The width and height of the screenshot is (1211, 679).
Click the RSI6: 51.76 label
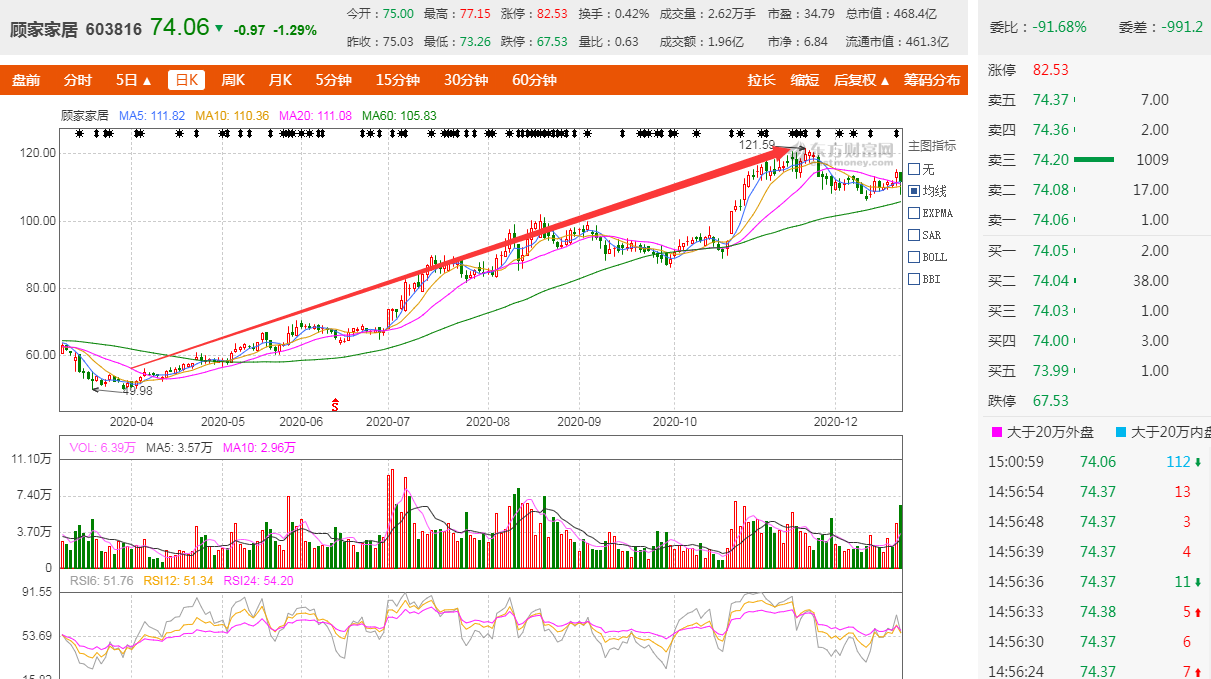[102, 581]
